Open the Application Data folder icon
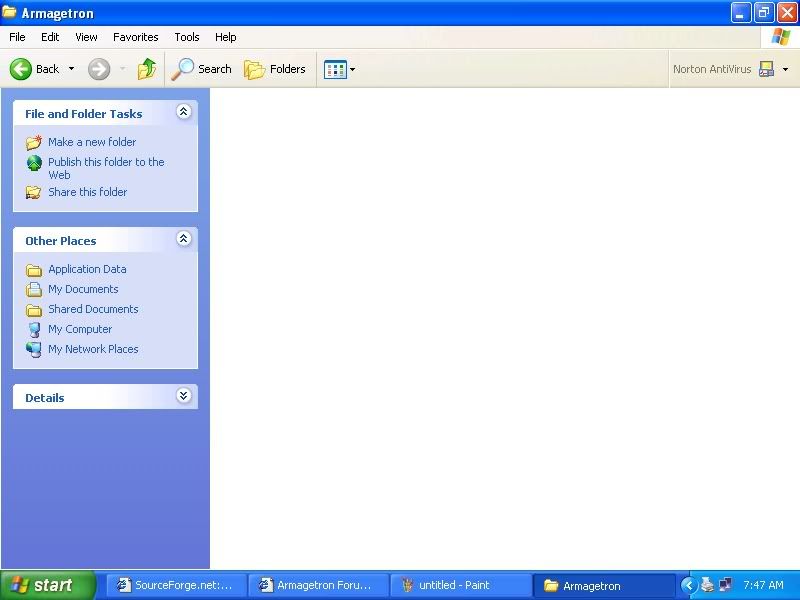The width and height of the screenshot is (800, 600). tap(34, 270)
